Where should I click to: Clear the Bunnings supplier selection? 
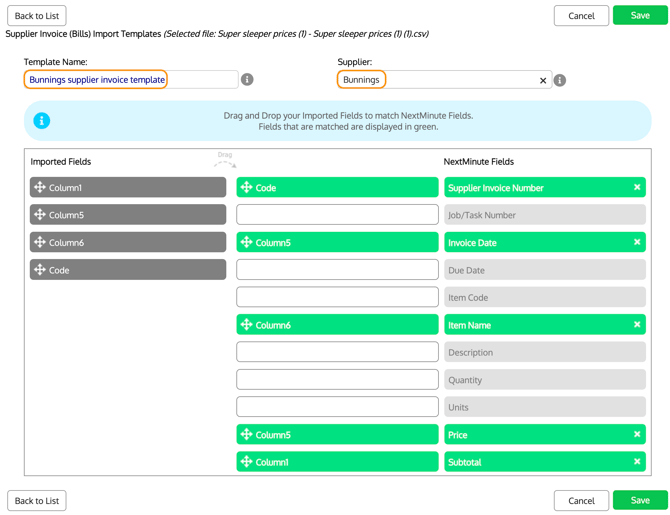tap(543, 80)
